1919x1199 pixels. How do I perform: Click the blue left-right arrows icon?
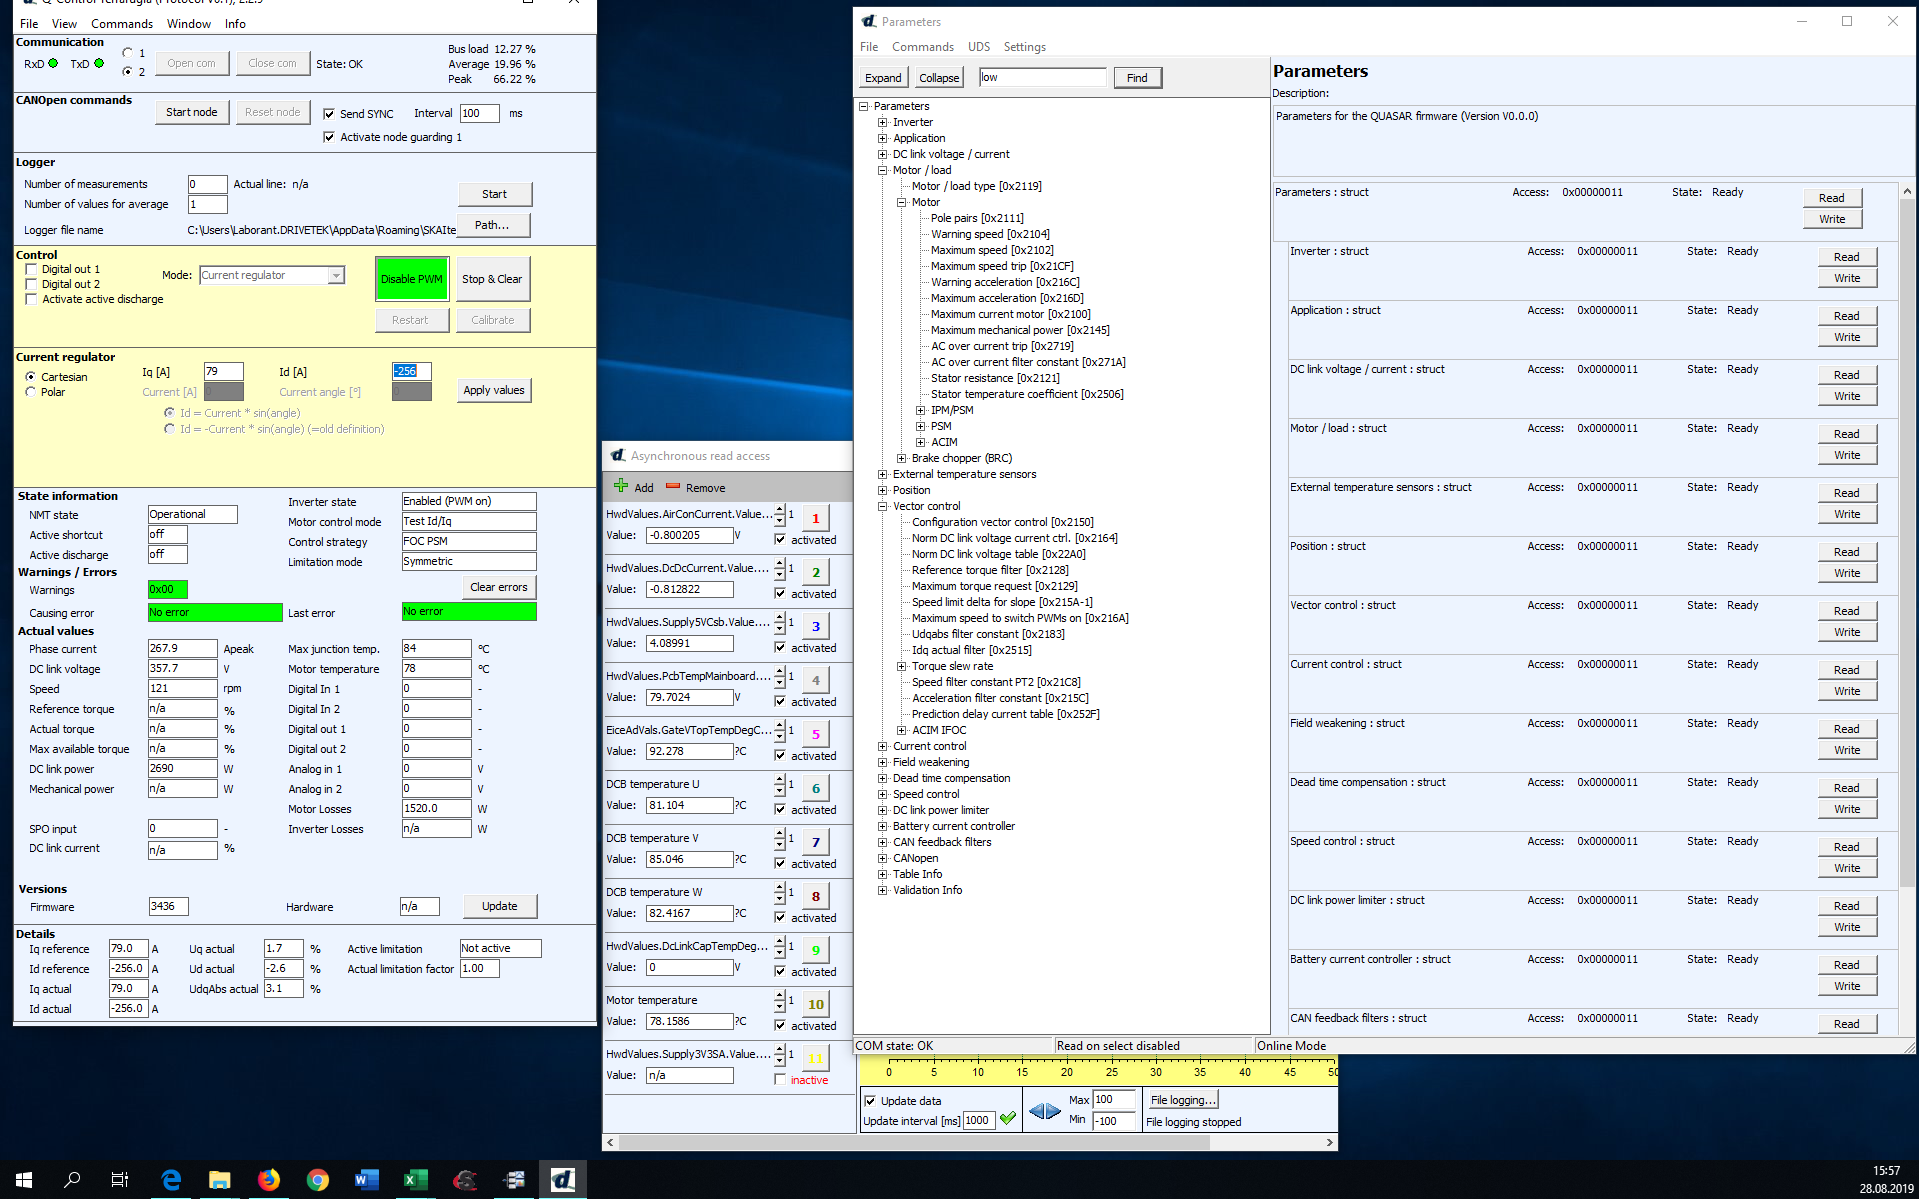point(1045,1111)
